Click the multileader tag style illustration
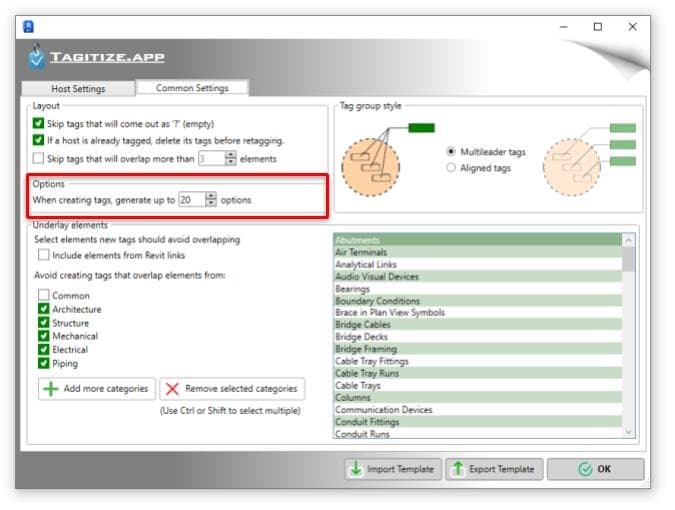The height and width of the screenshot is (510, 675). tap(388, 159)
